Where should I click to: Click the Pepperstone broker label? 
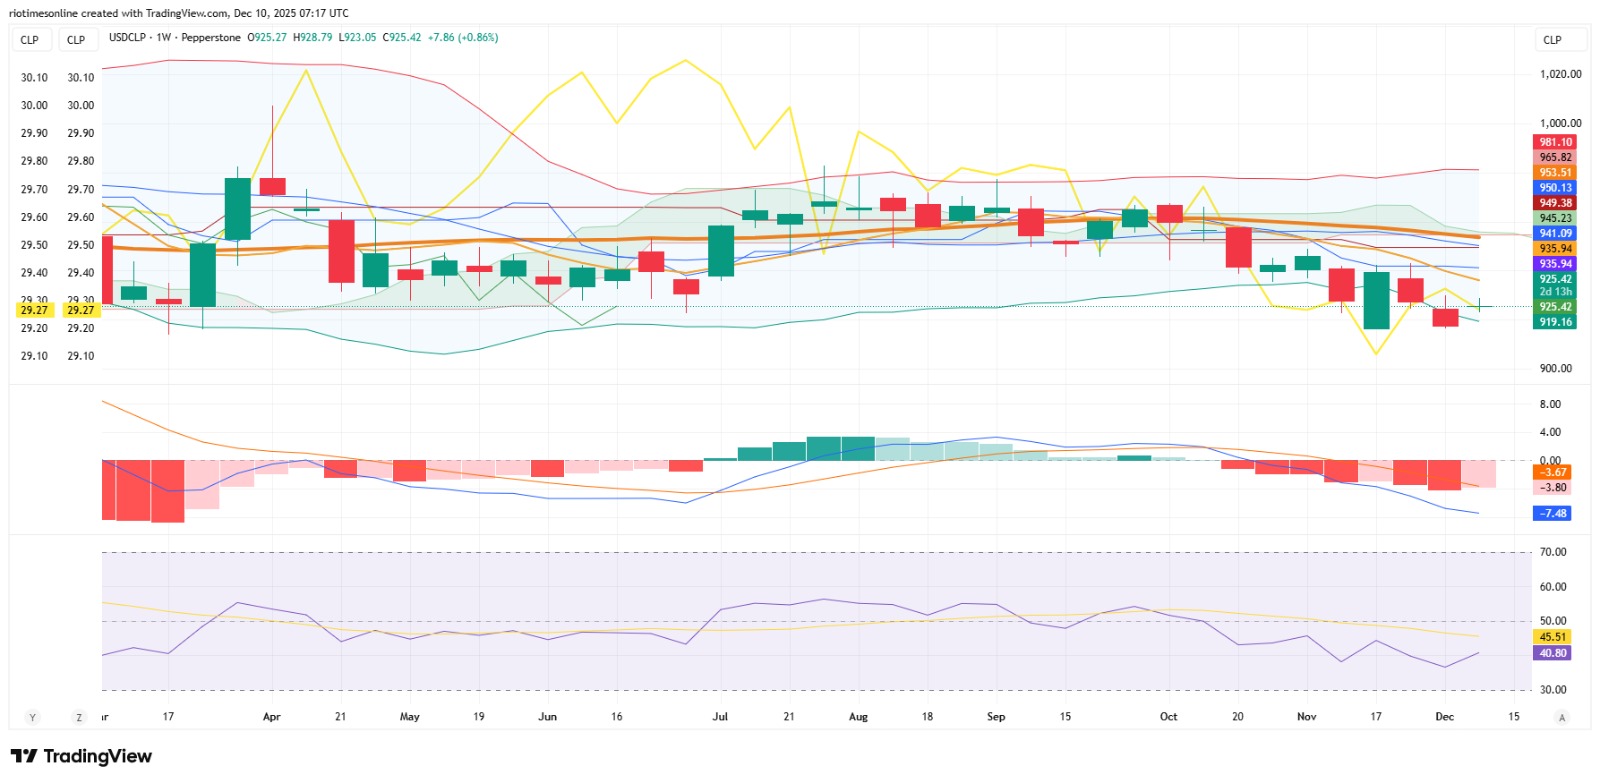click(211, 38)
